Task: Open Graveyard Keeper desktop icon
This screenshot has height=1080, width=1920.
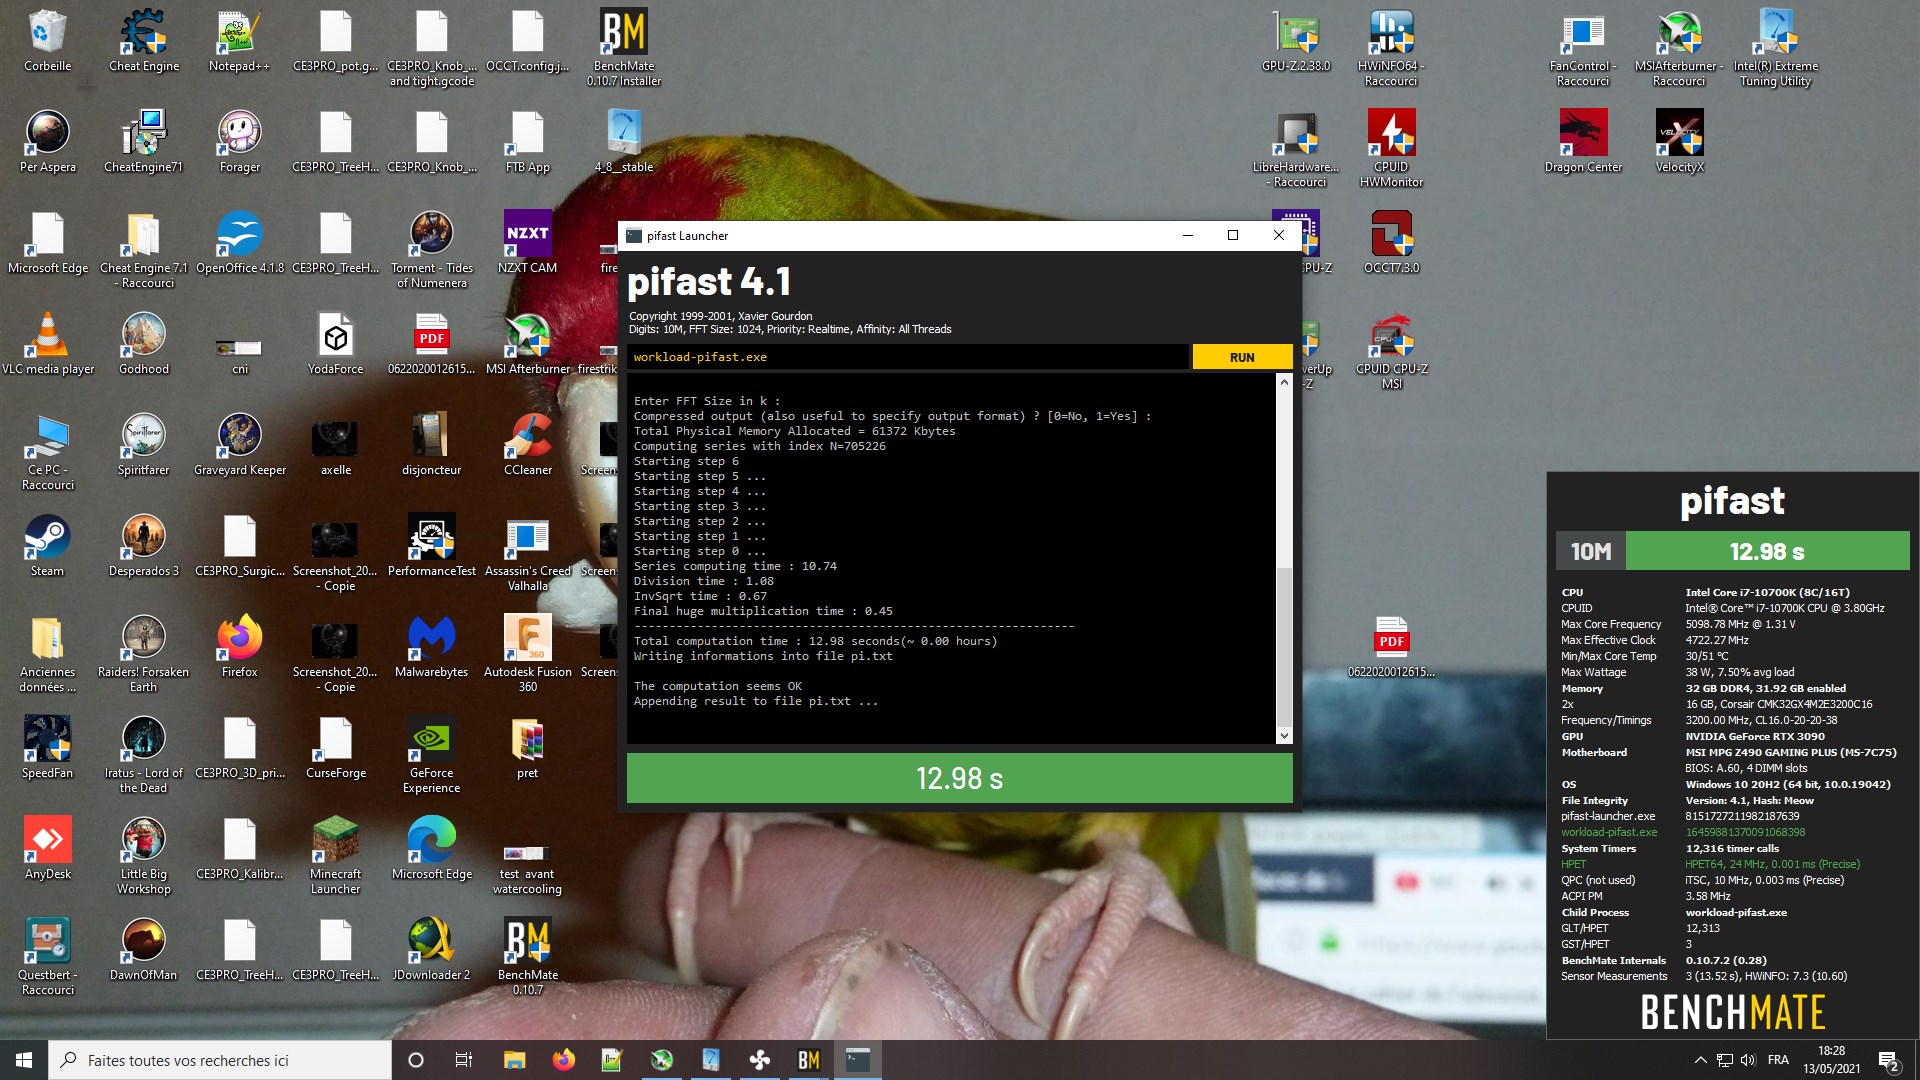Action: tap(239, 445)
